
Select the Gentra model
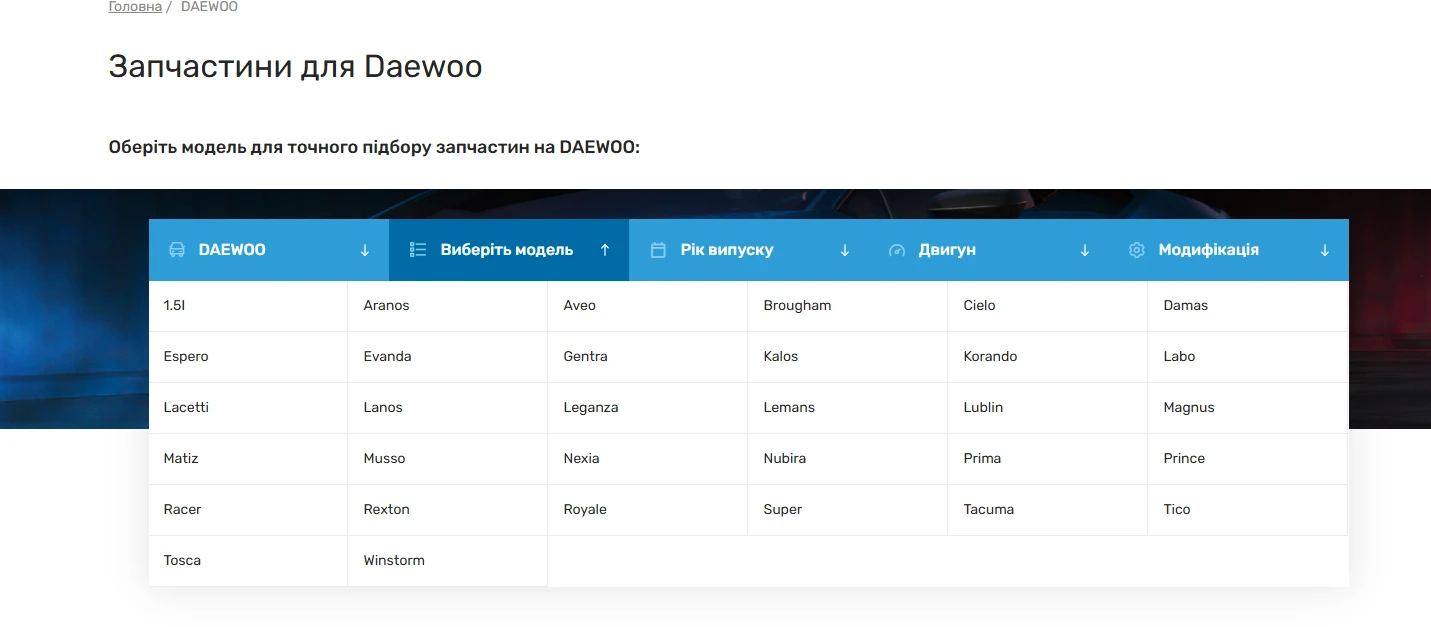(648, 357)
